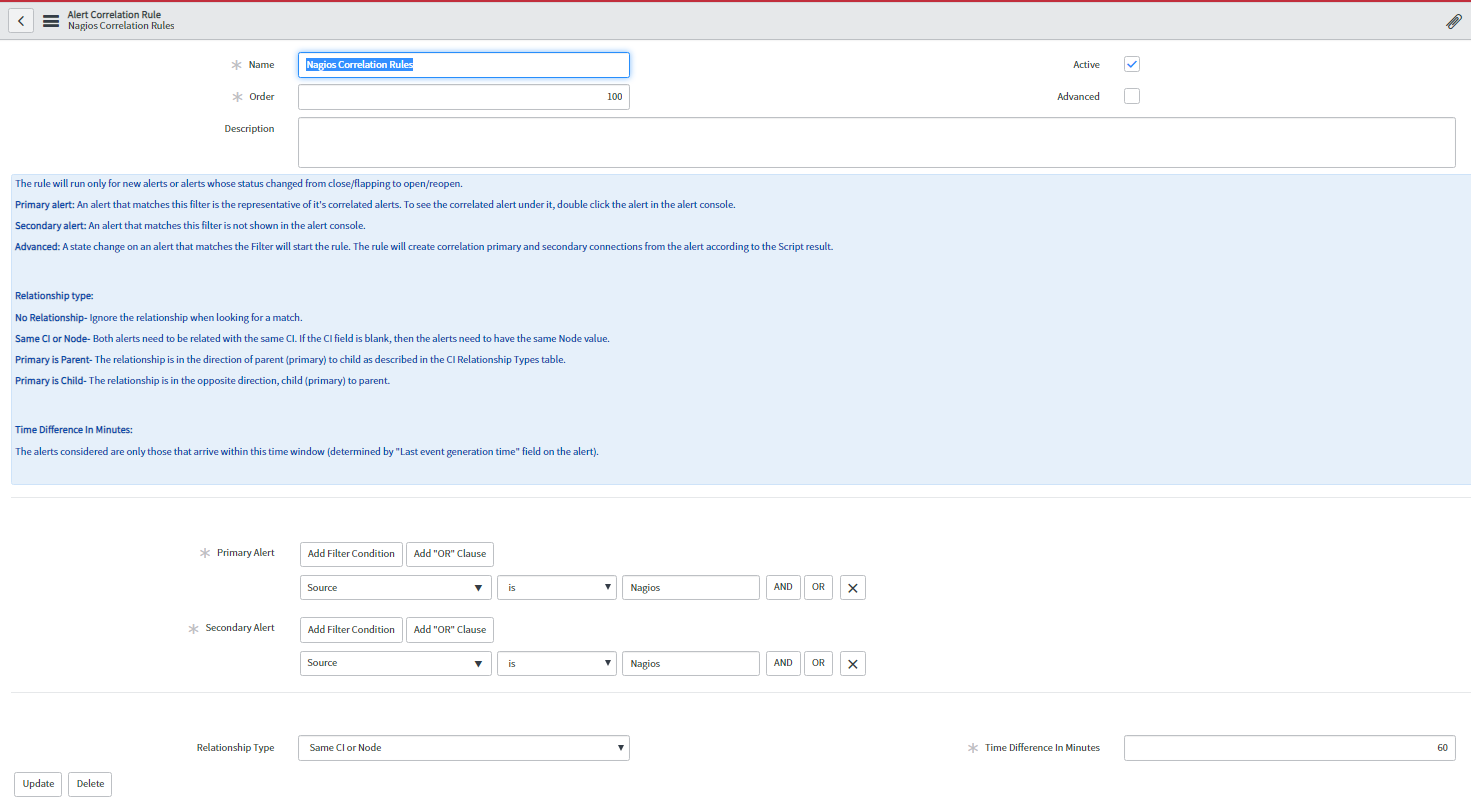Viewport: 1471px width, 802px height.
Task: Click the 'Relationship type:' help heading
Action: pos(54,296)
